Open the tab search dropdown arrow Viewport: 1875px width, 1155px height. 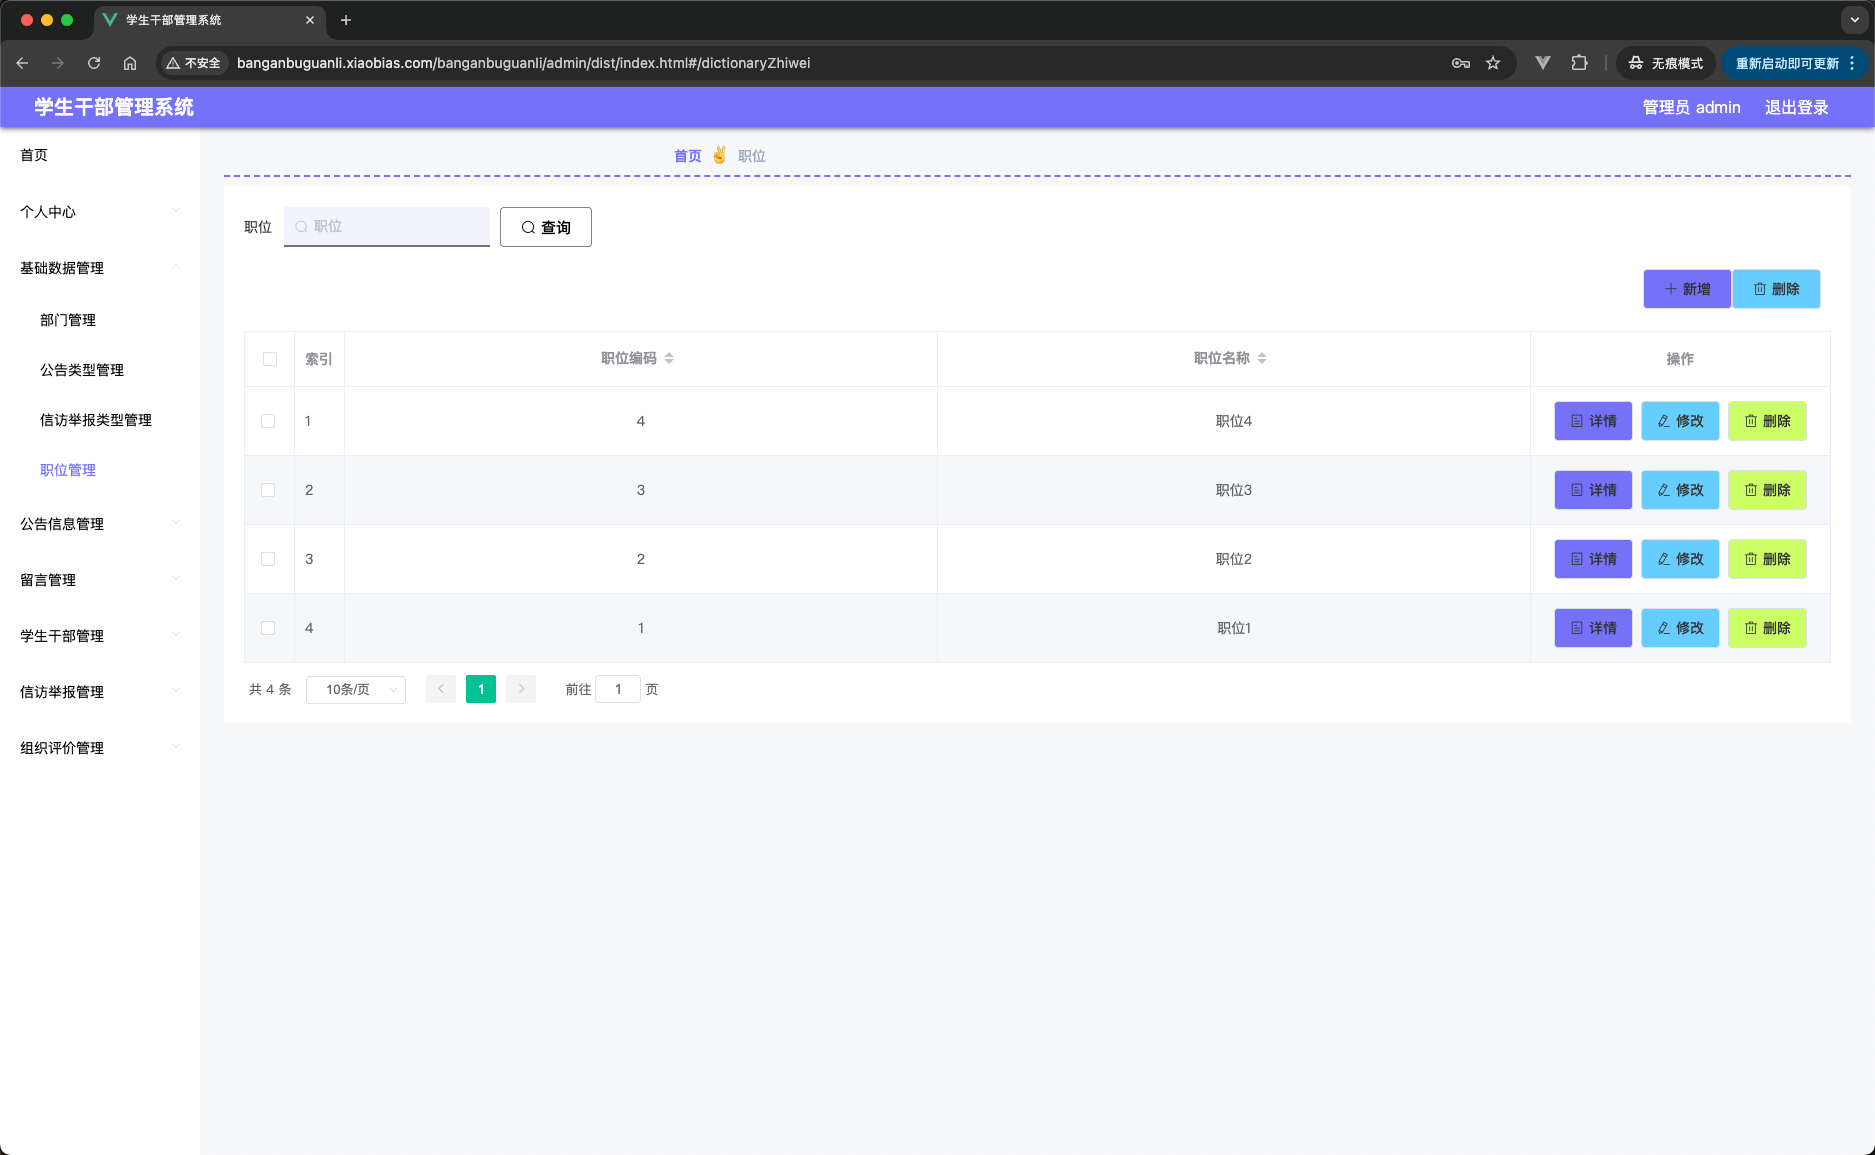[1855, 20]
